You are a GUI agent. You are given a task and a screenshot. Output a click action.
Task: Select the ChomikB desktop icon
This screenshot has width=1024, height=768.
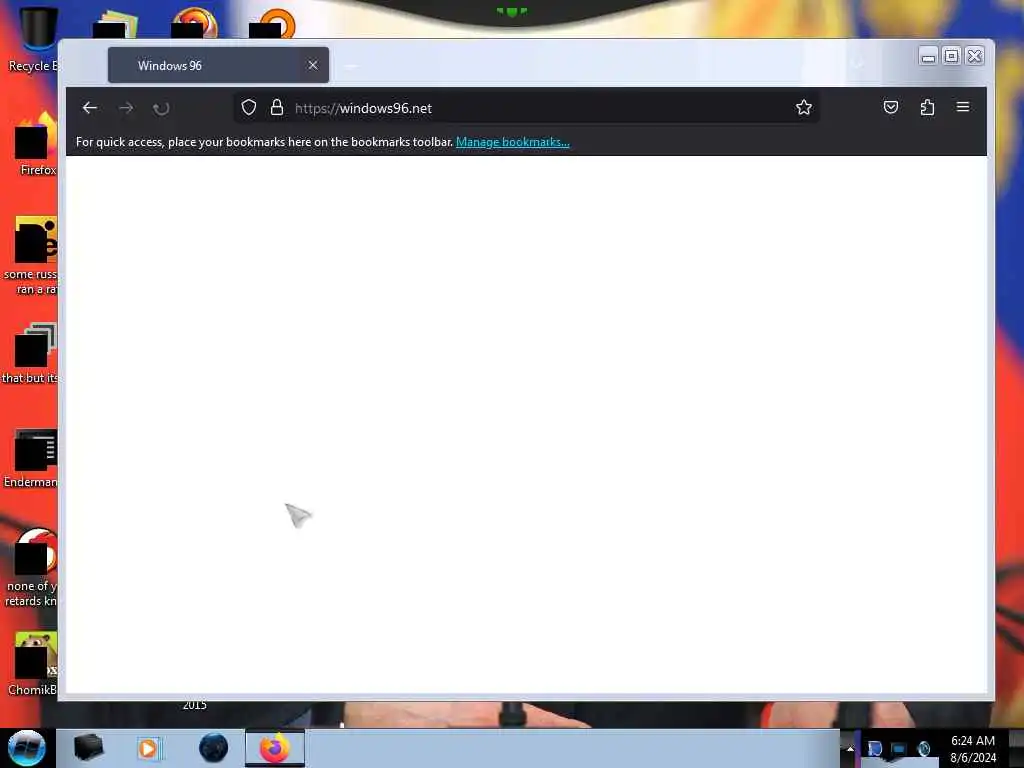pyautogui.click(x=34, y=664)
